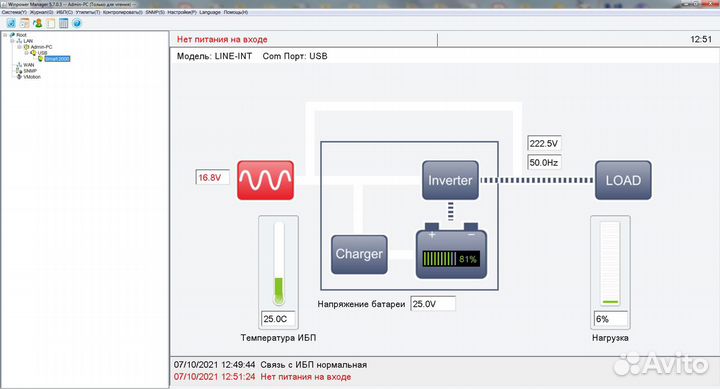Click the 12:51 clock display
The width and height of the screenshot is (720, 389).
(x=701, y=39)
